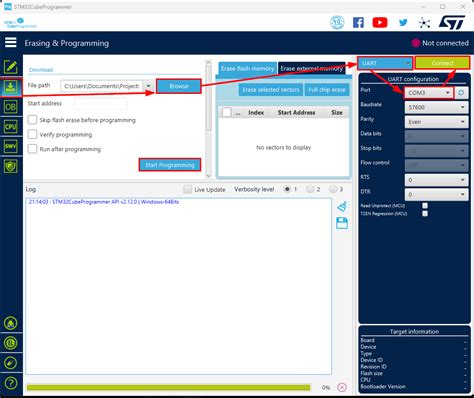
Task: Clear the log with broom icon
Action: click(x=342, y=206)
